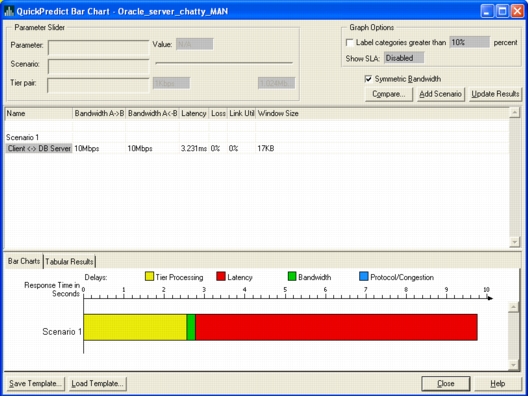Image resolution: width=530 pixels, height=398 pixels.
Task: Click the Scenario input field
Action: point(98,66)
